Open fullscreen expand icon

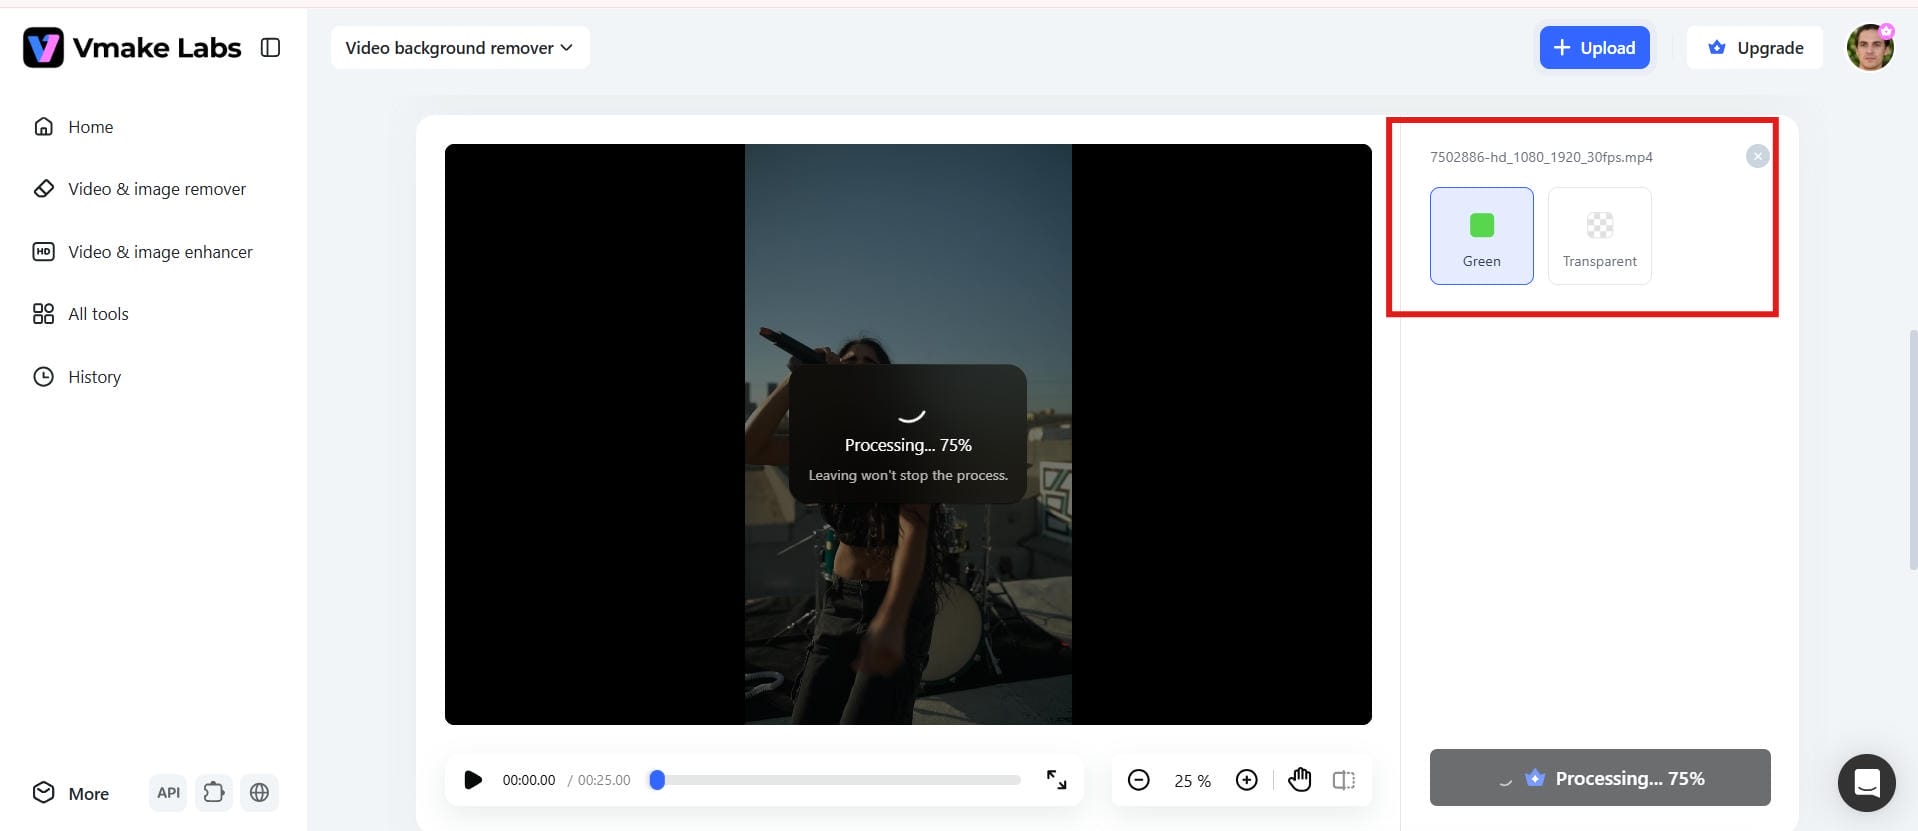click(1056, 780)
